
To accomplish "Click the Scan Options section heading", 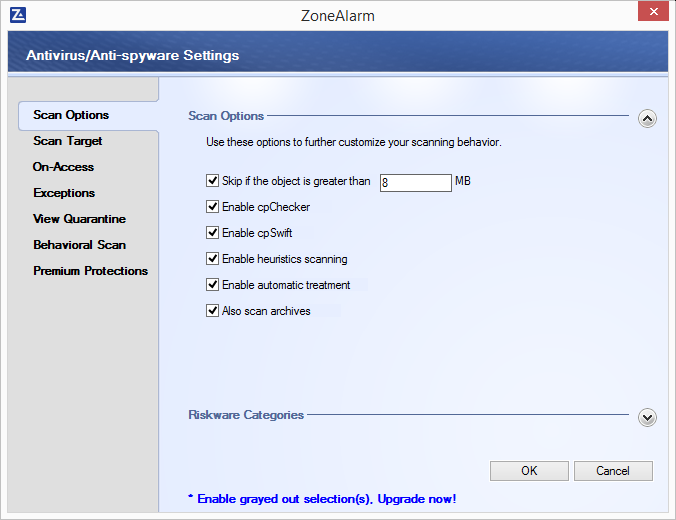I will coord(226,116).
